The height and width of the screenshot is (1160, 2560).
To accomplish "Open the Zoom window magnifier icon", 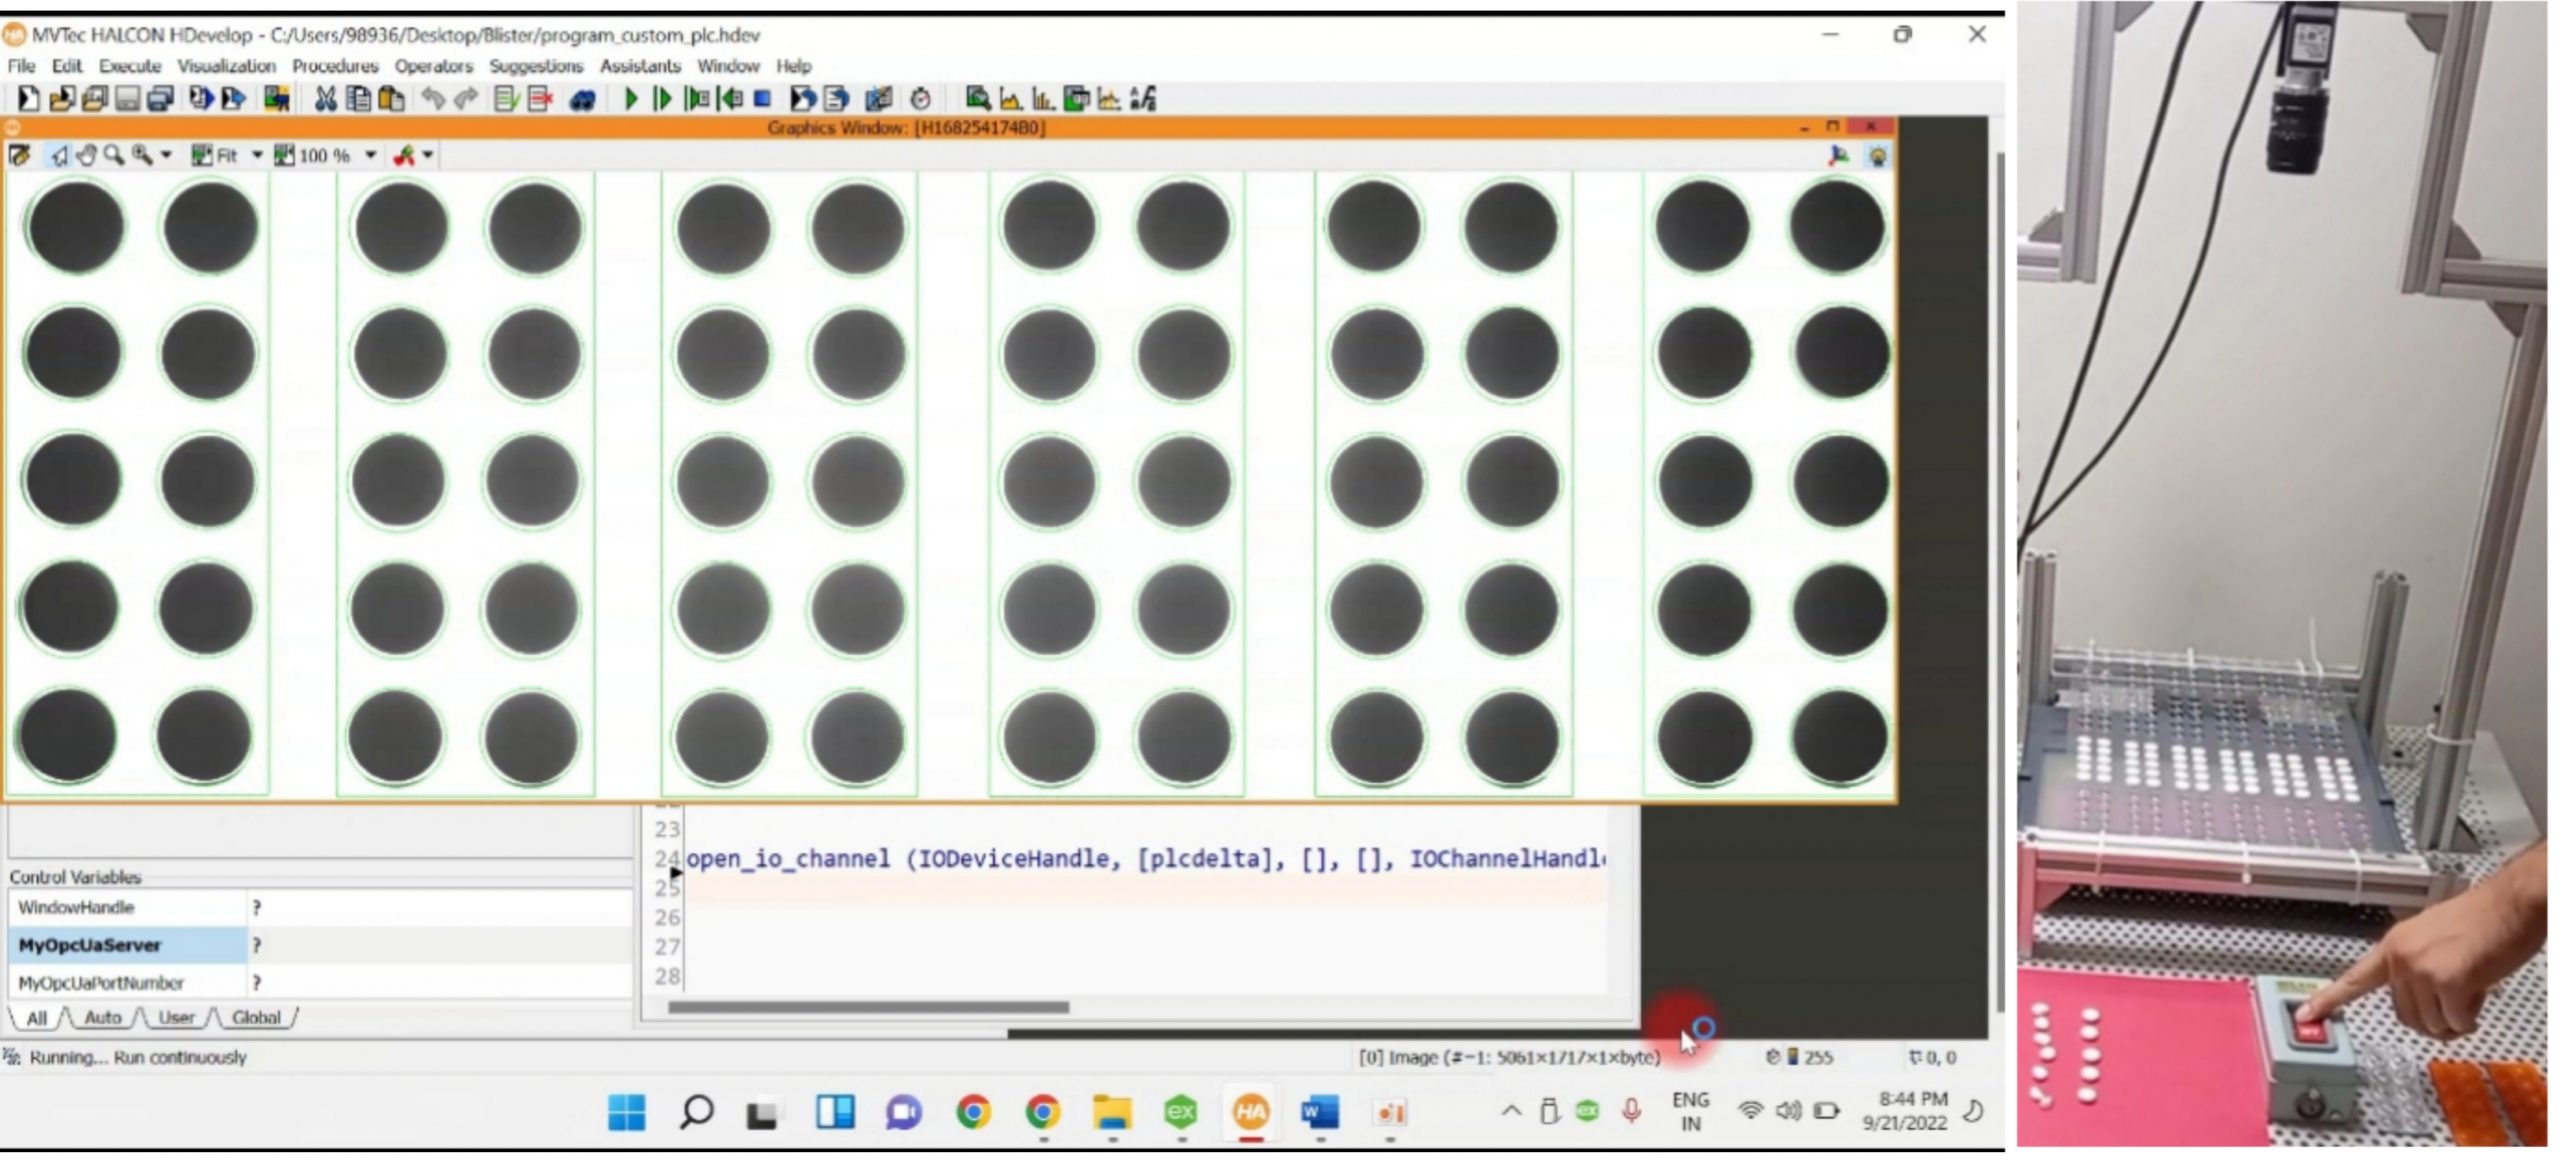I will [977, 99].
